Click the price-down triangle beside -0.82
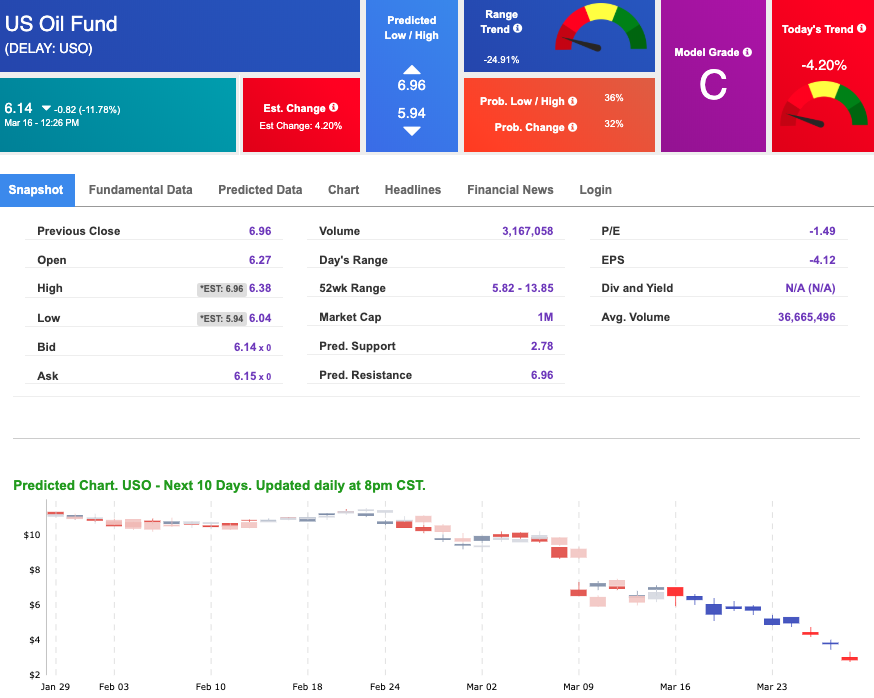This screenshot has width=874, height=698. click(46, 108)
